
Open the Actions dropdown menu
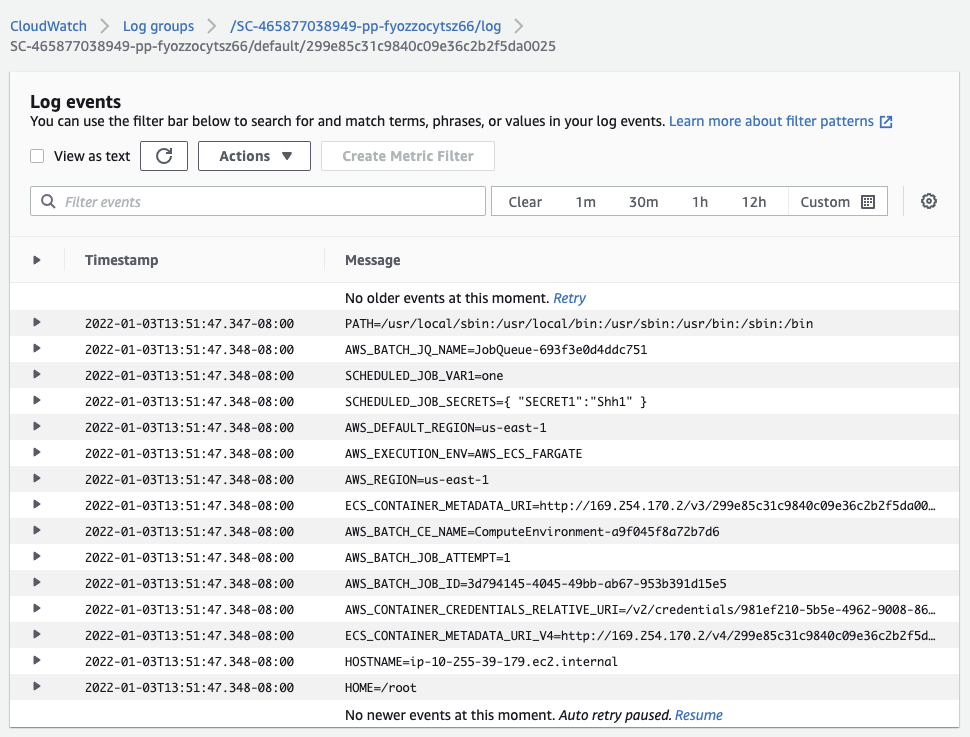(x=254, y=156)
